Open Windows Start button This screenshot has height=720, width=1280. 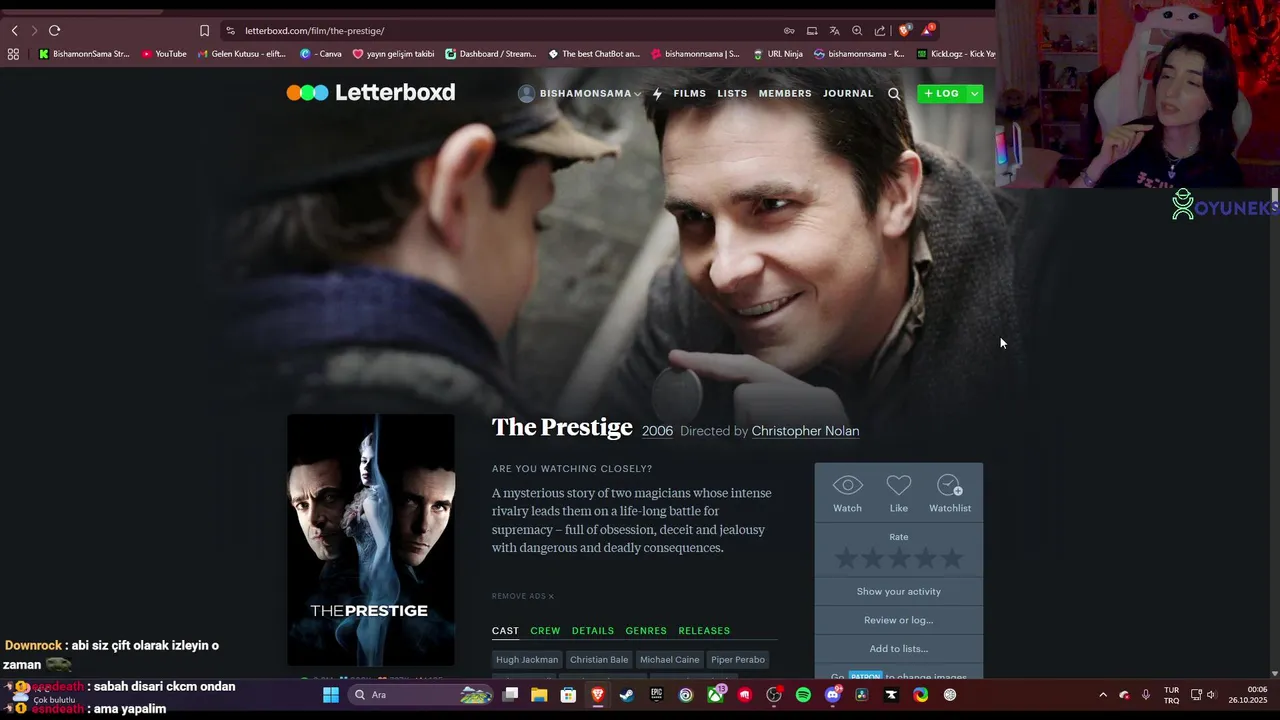[x=331, y=695]
